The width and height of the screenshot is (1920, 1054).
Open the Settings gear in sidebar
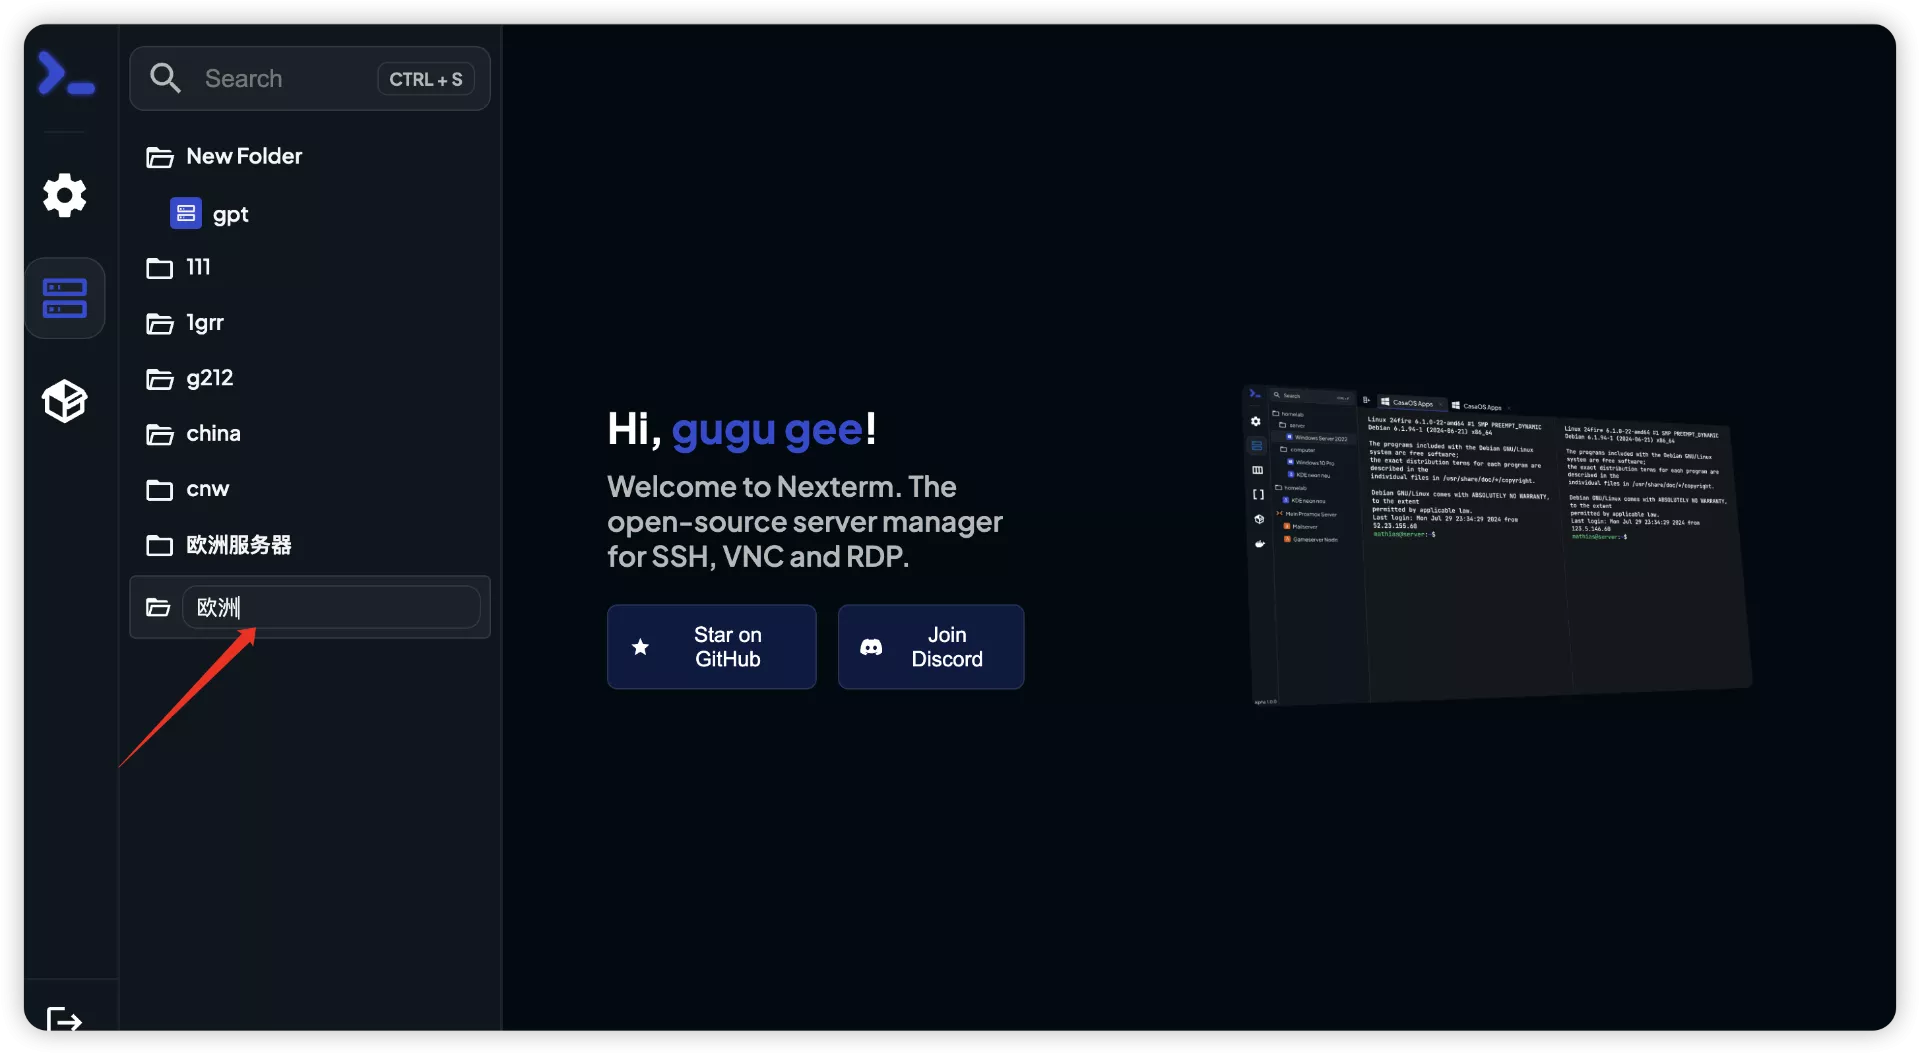point(65,195)
